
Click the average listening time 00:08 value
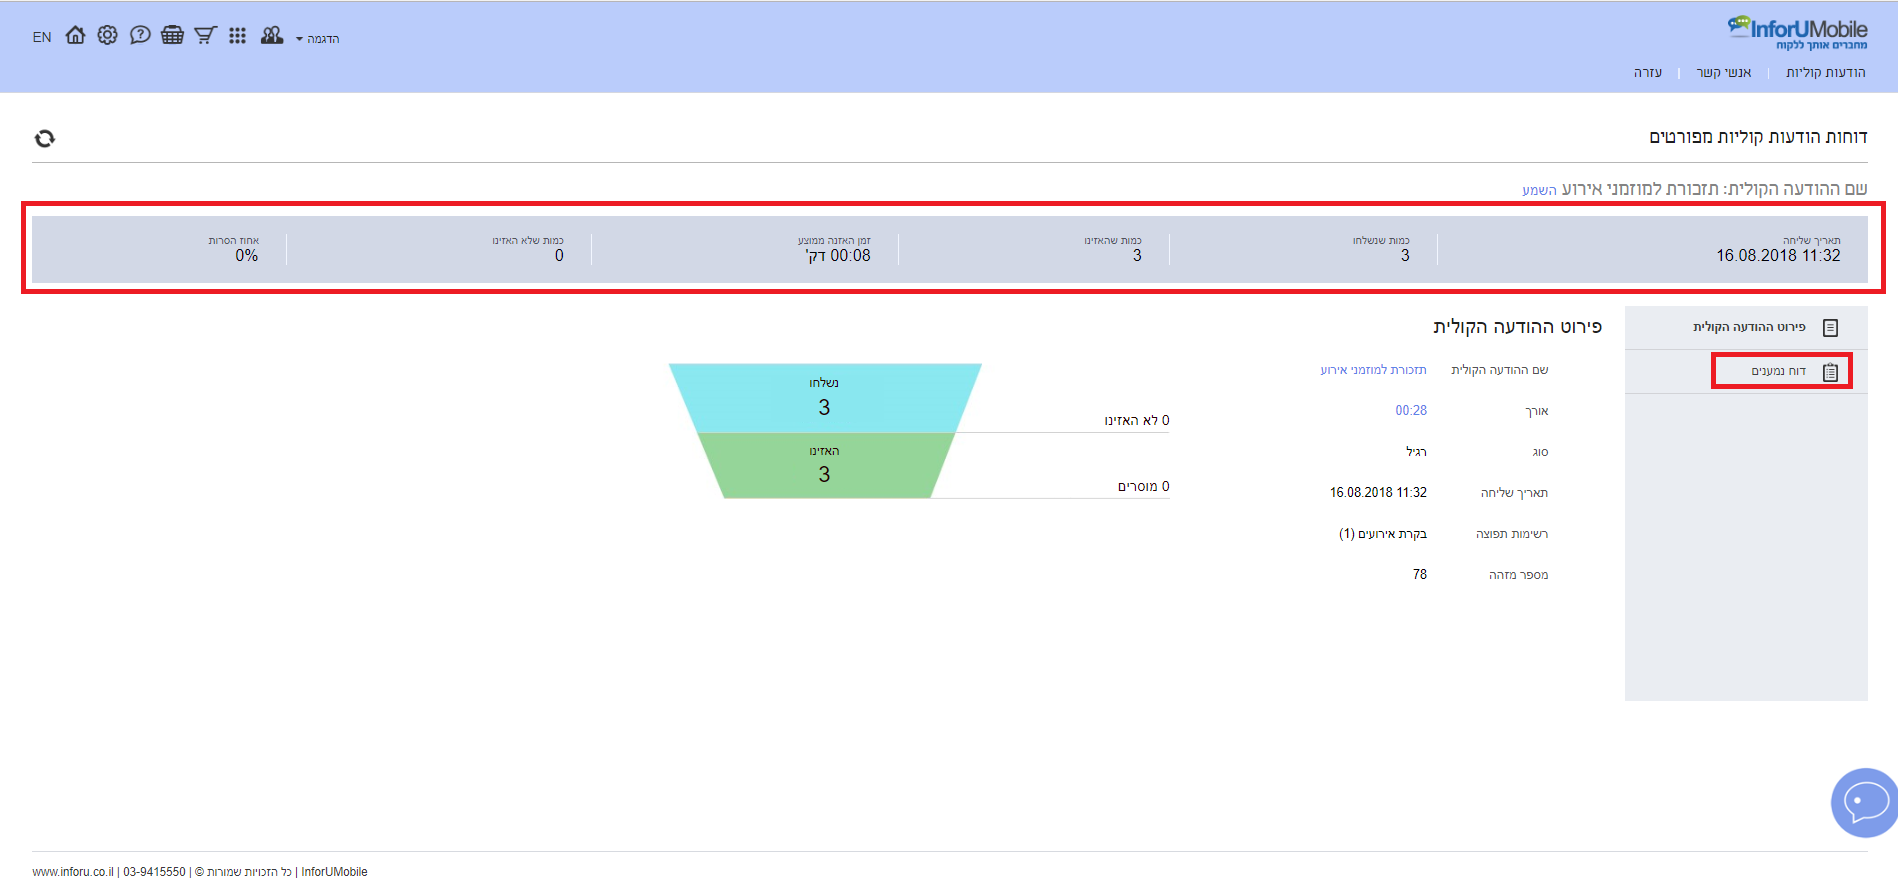pos(838,256)
